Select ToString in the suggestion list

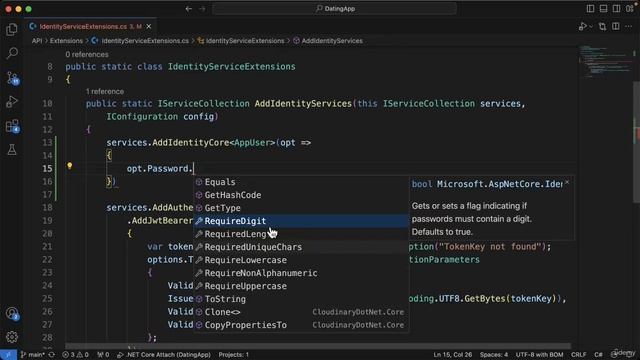(x=301, y=299)
